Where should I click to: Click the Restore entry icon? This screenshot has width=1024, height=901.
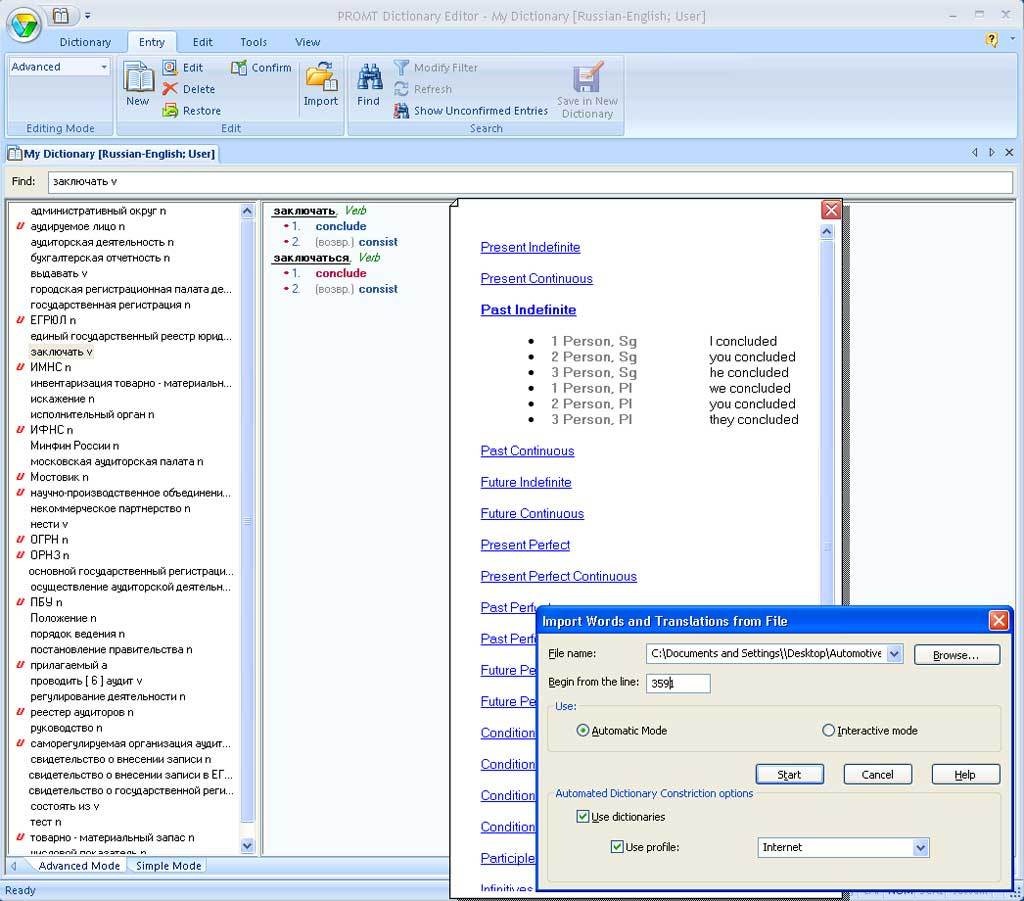(170, 110)
